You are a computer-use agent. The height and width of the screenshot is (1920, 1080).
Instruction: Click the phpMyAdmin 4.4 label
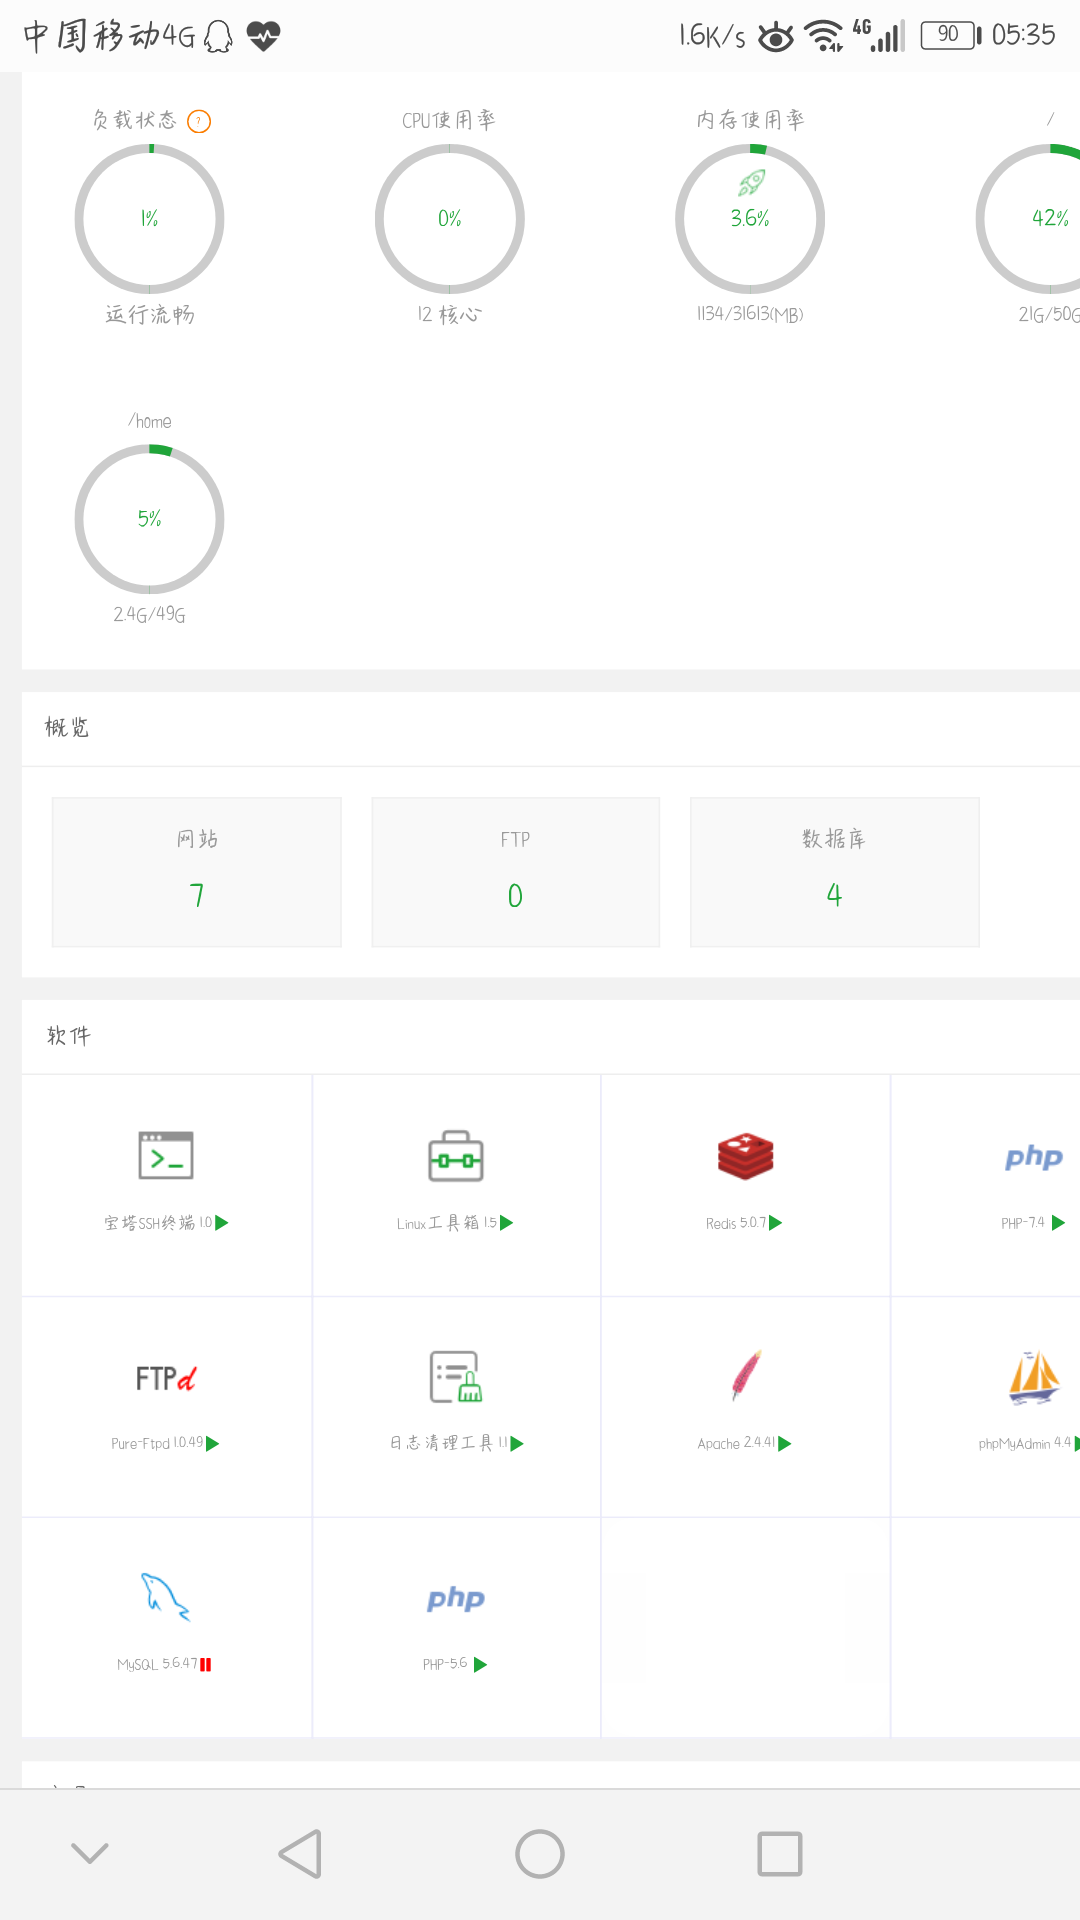(x=1025, y=1444)
